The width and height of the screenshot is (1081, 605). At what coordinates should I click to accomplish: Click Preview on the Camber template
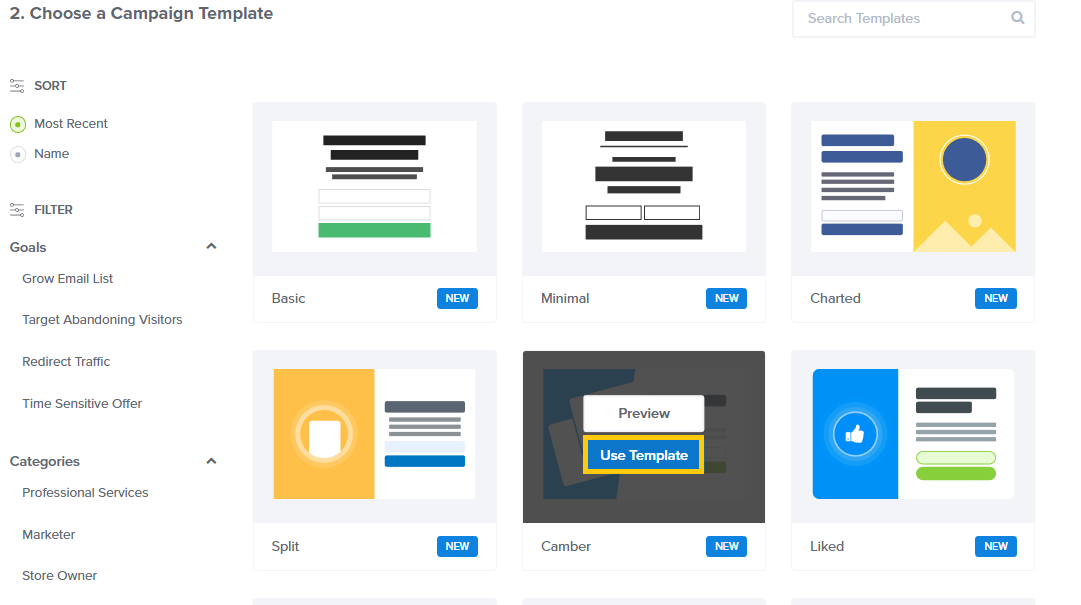coord(643,413)
